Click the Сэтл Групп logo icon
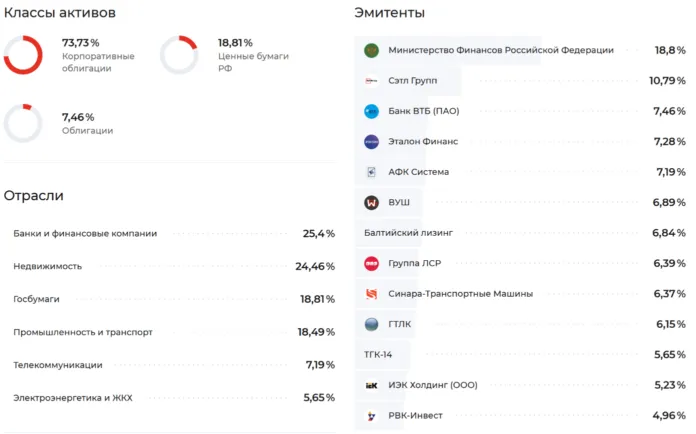696x434 pixels. point(371,81)
